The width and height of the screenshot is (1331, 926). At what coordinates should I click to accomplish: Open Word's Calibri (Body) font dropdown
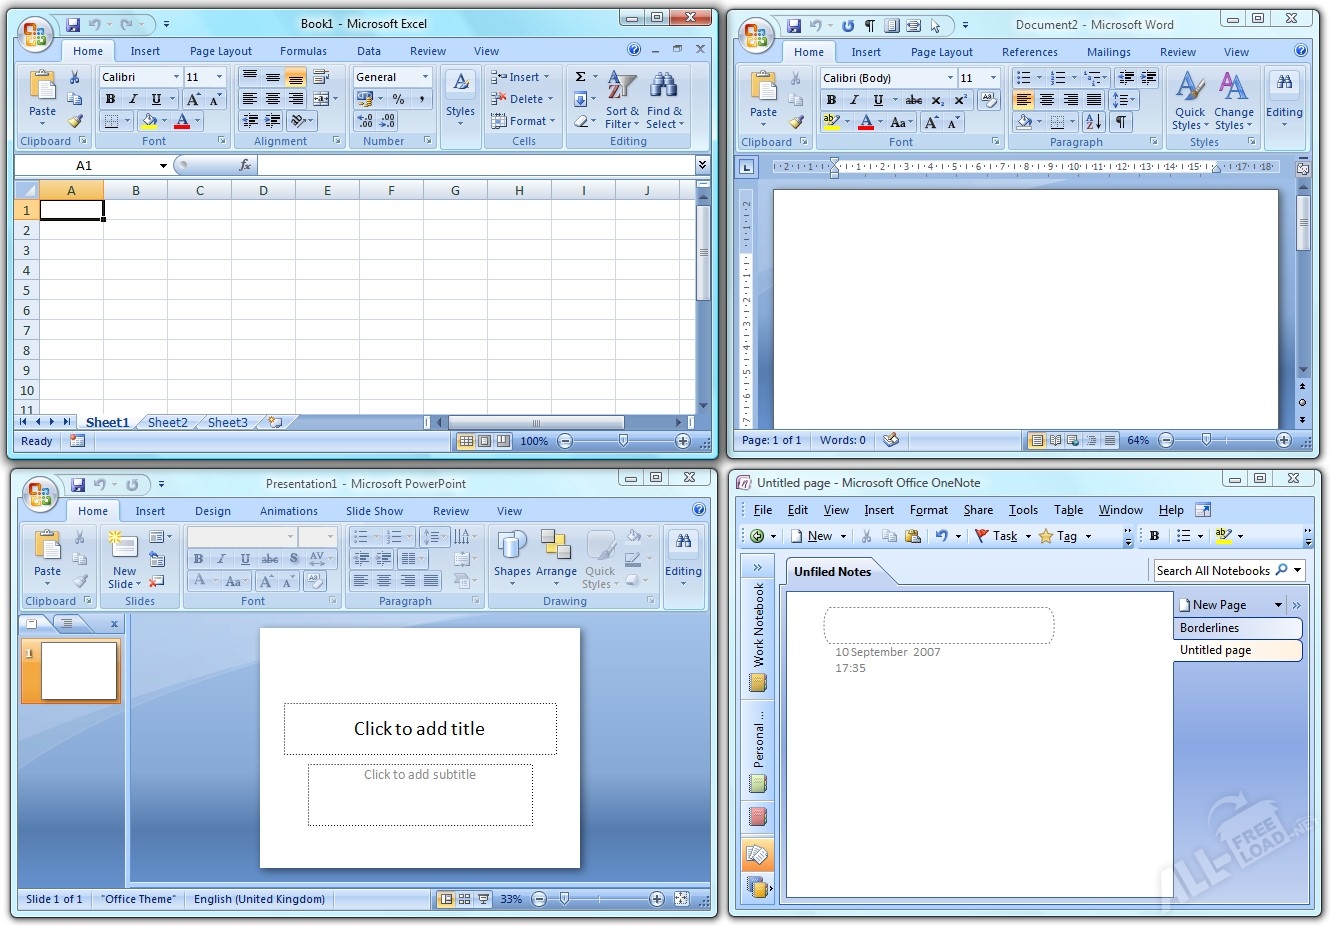pos(950,78)
